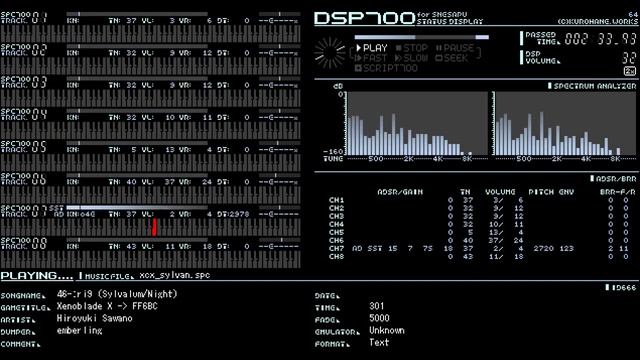Click the FORMAT value Text
The width and height of the screenshot is (640, 360).
(x=379, y=342)
